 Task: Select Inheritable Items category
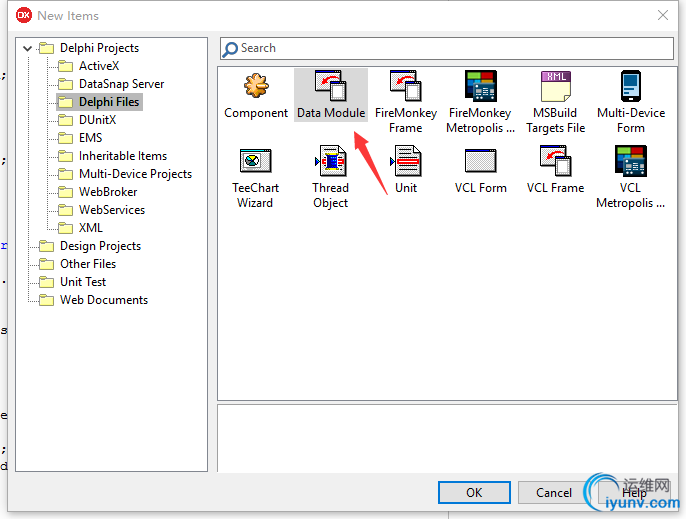(x=112, y=156)
